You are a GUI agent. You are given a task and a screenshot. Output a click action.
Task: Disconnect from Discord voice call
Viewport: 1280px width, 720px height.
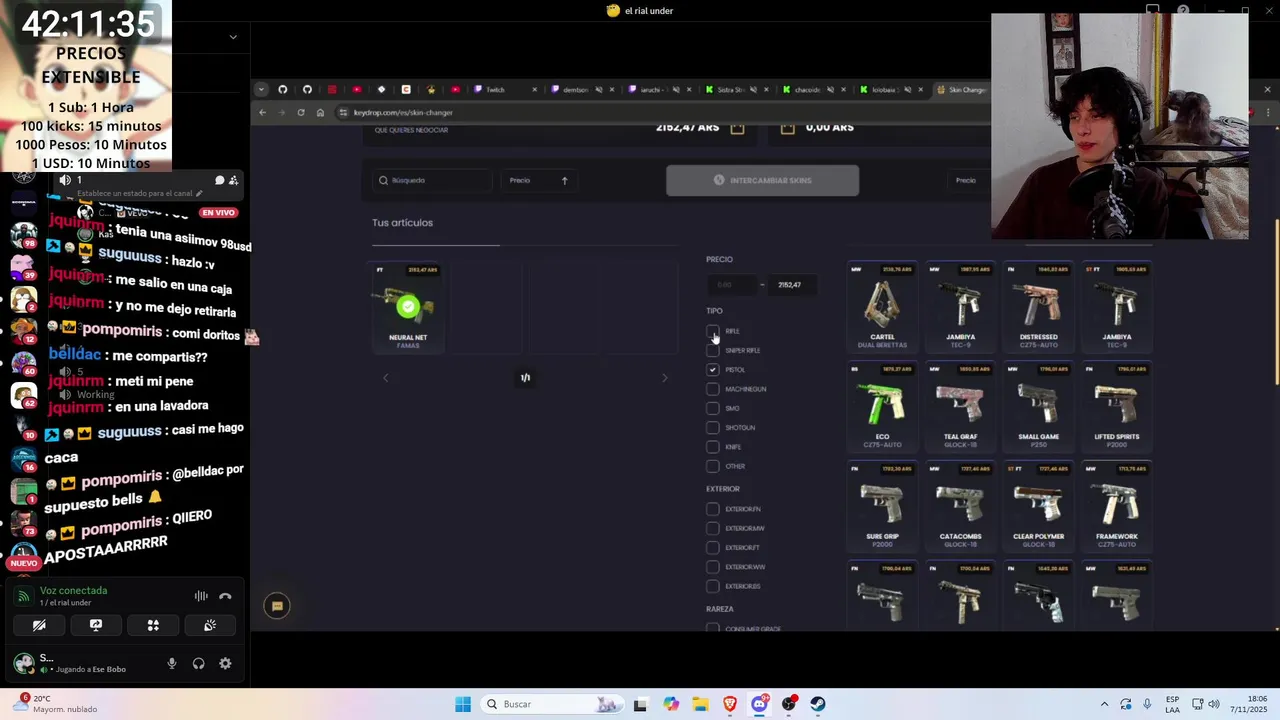coord(225,596)
